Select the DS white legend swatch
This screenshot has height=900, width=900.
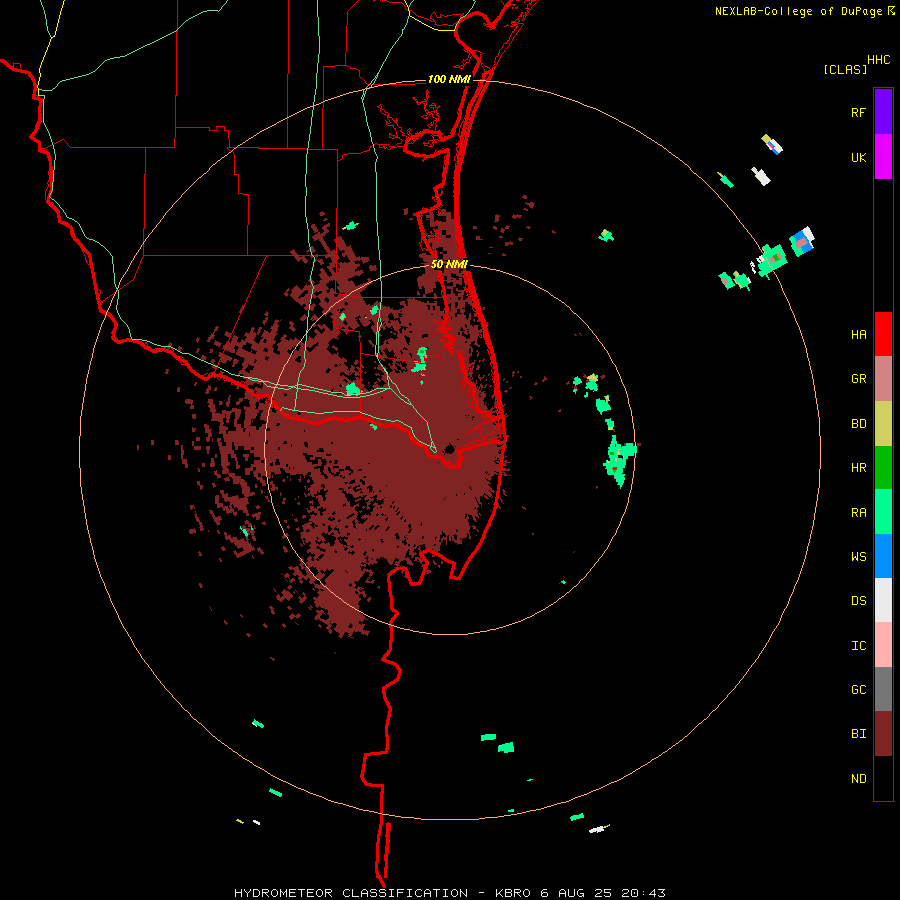pos(883,600)
